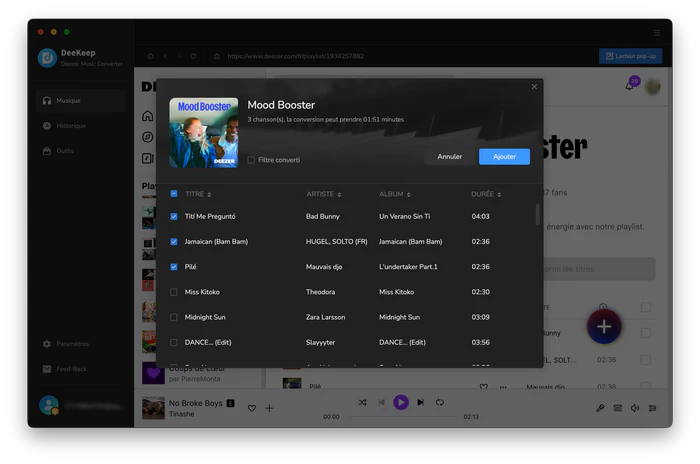This screenshot has height=464, width=700.
Task: Click artist Theodora in the list
Action: tap(321, 292)
